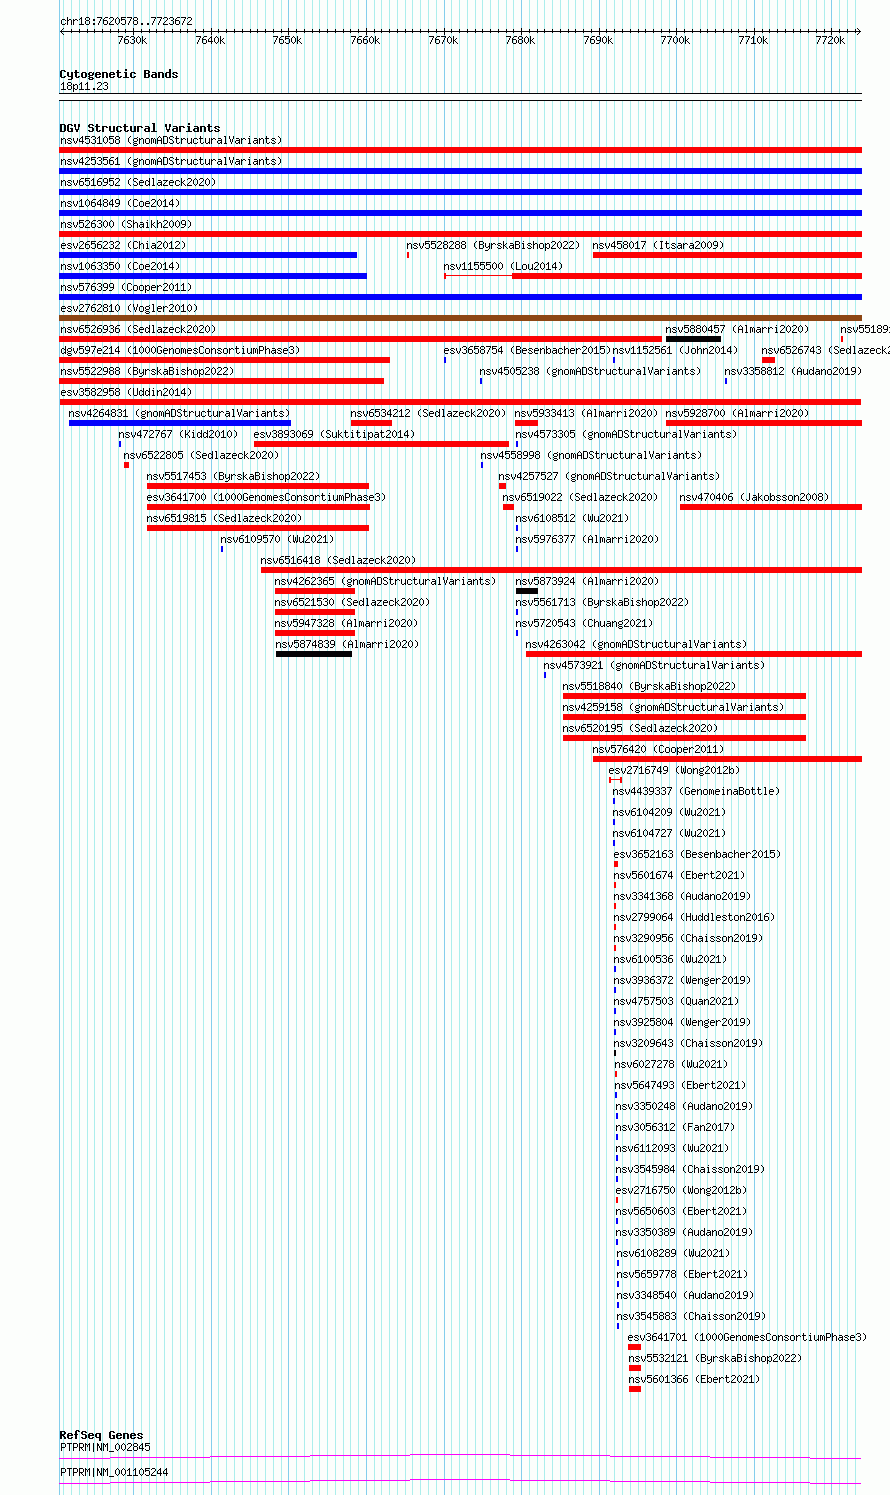Open nsv6534212 (Sedlazeck2020) variant
The width and height of the screenshot is (890, 1495).
click(428, 413)
